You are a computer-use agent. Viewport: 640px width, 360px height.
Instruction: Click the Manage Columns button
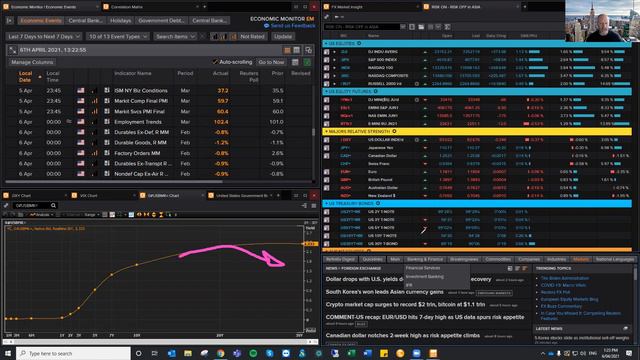coord(32,62)
